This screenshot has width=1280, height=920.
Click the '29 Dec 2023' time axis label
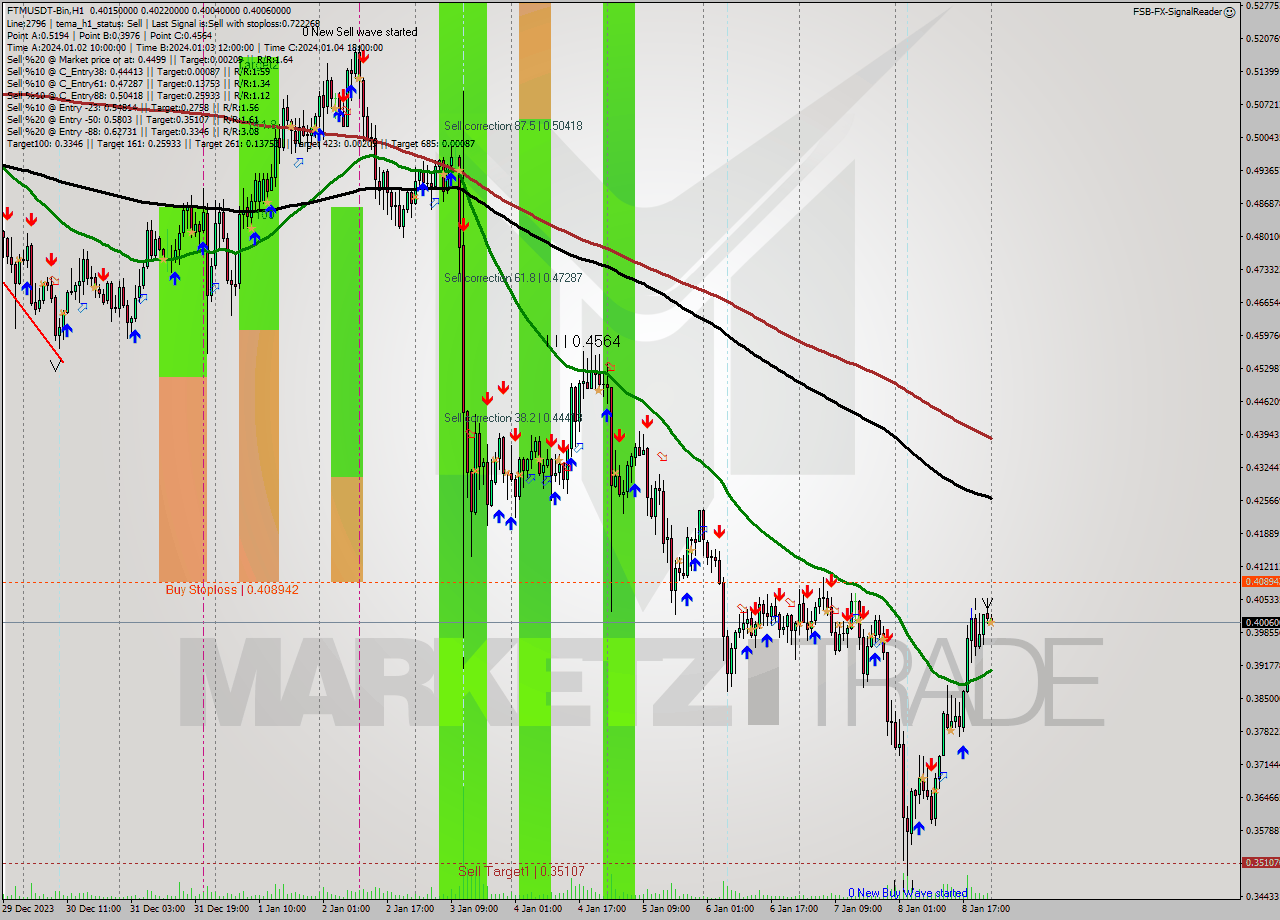click(x=29, y=909)
